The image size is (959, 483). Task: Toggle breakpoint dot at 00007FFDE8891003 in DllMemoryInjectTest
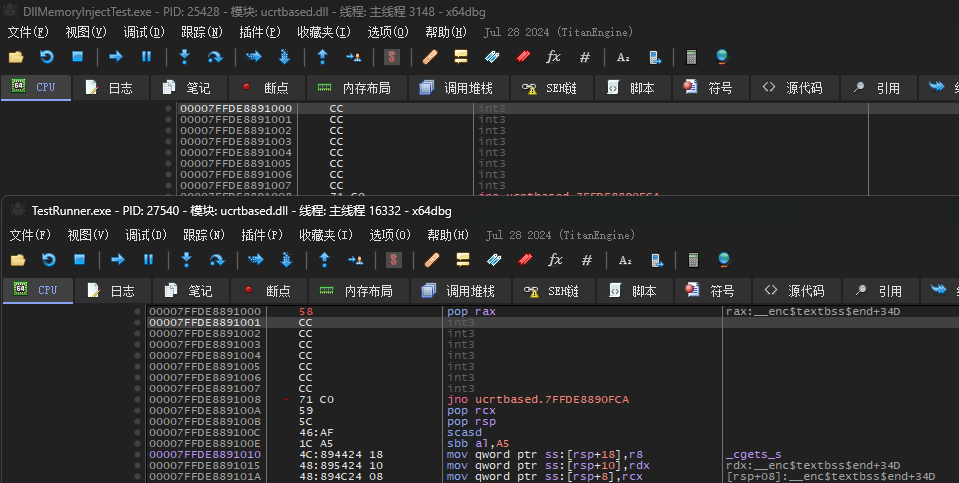click(x=168, y=141)
